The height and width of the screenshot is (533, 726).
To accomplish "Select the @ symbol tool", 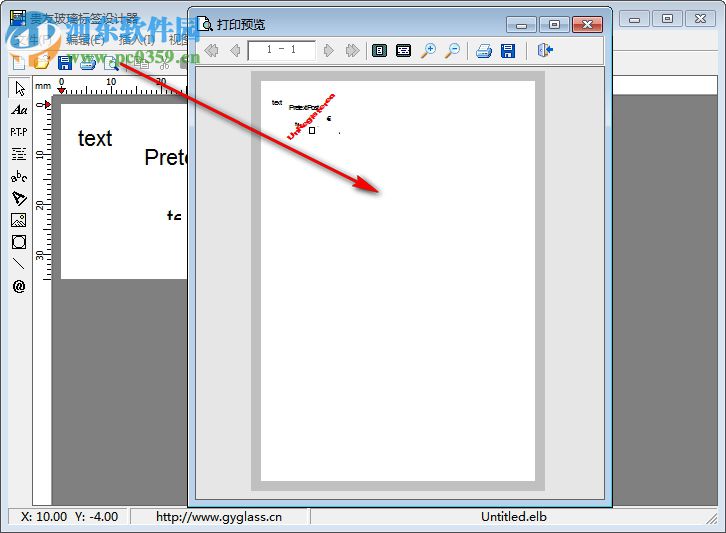I will (x=19, y=286).
